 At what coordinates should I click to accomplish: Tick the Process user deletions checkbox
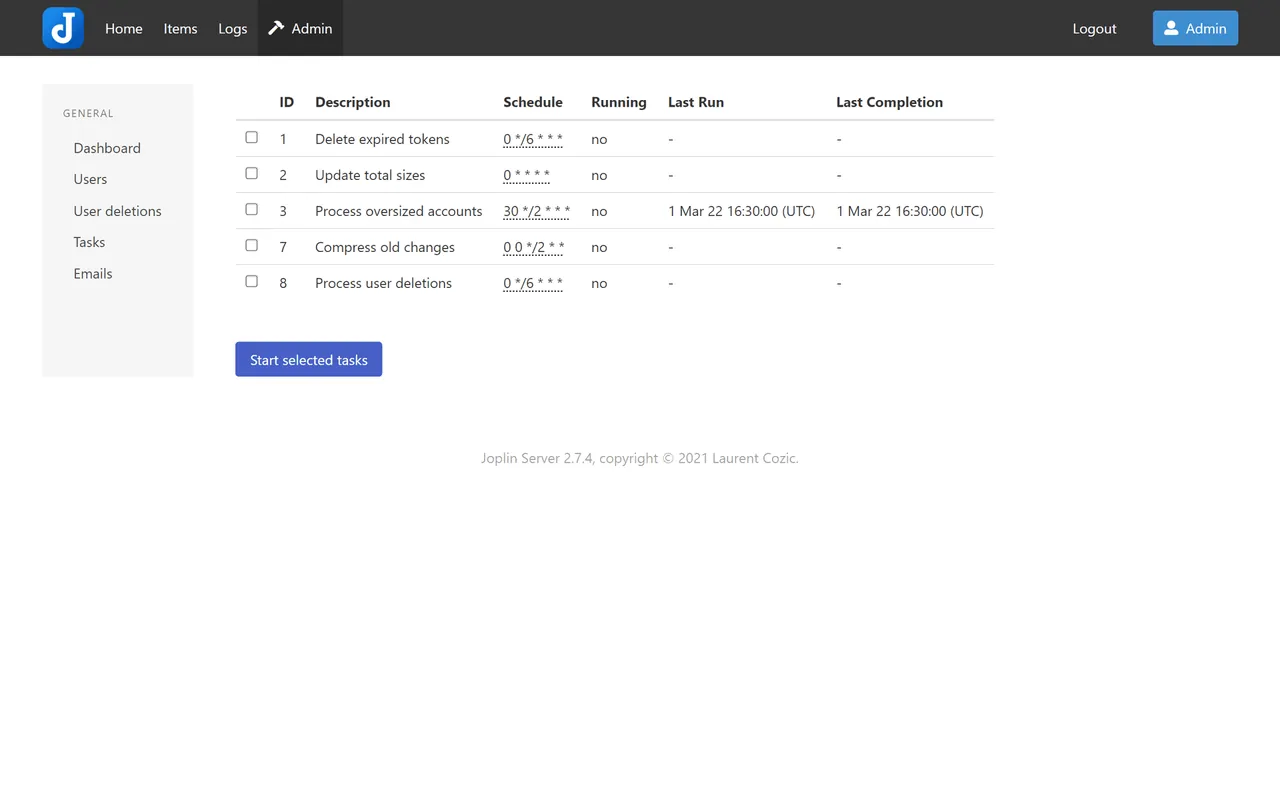[x=252, y=282]
